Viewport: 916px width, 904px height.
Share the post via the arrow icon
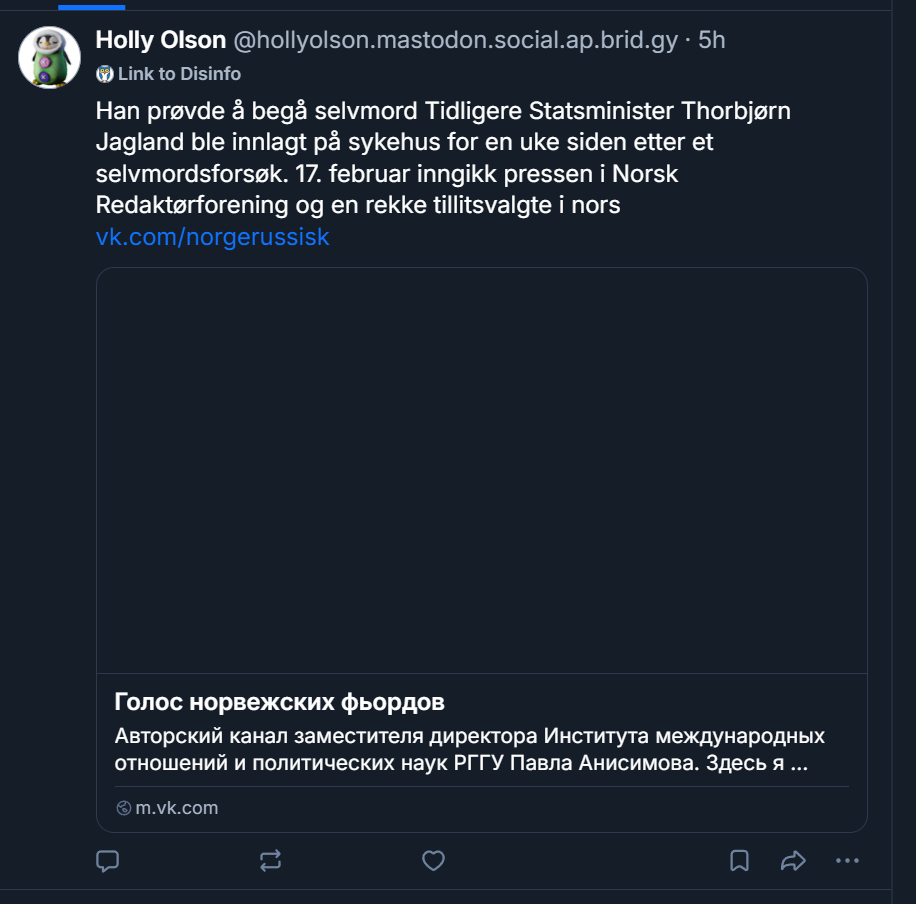[793, 861]
